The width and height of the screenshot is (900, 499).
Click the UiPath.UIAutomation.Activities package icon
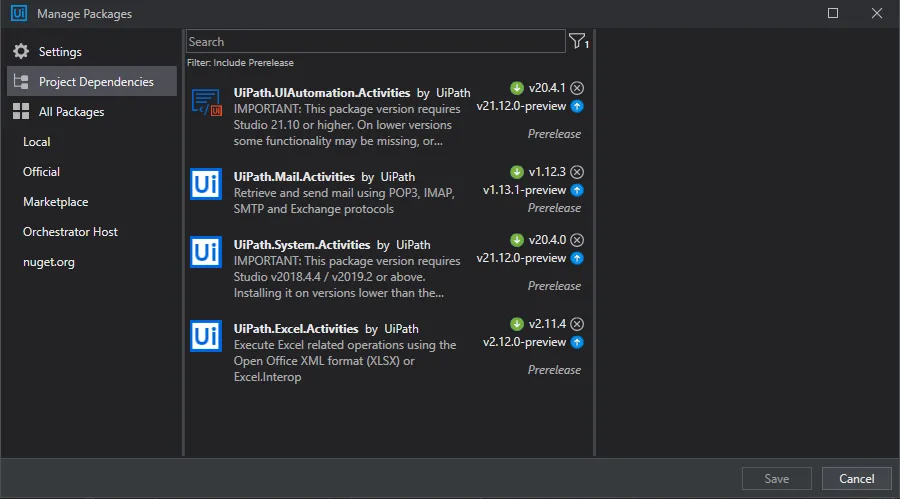[206, 102]
